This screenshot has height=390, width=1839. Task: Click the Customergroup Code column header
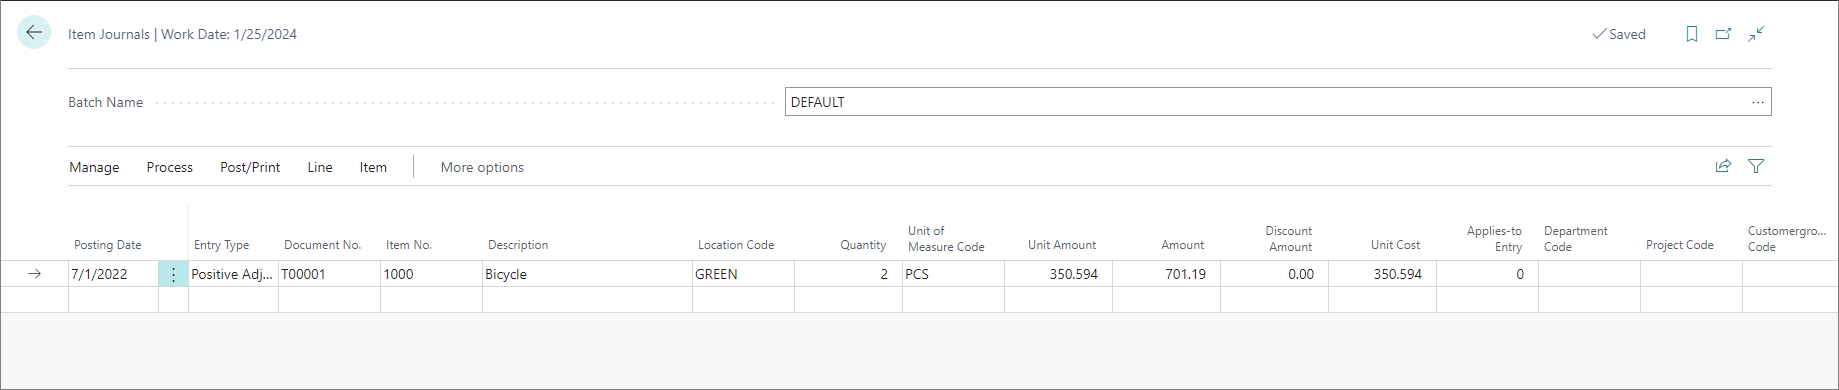pyautogui.click(x=1787, y=239)
